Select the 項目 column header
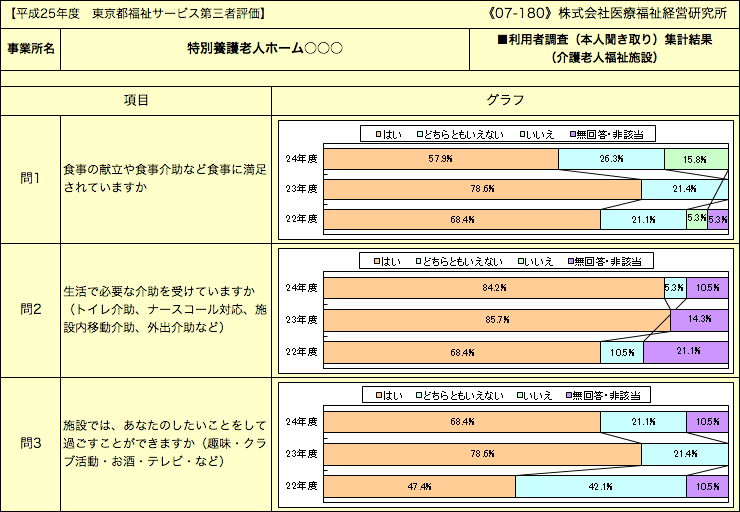Image resolution: width=740 pixels, height=512 pixels. point(136,100)
